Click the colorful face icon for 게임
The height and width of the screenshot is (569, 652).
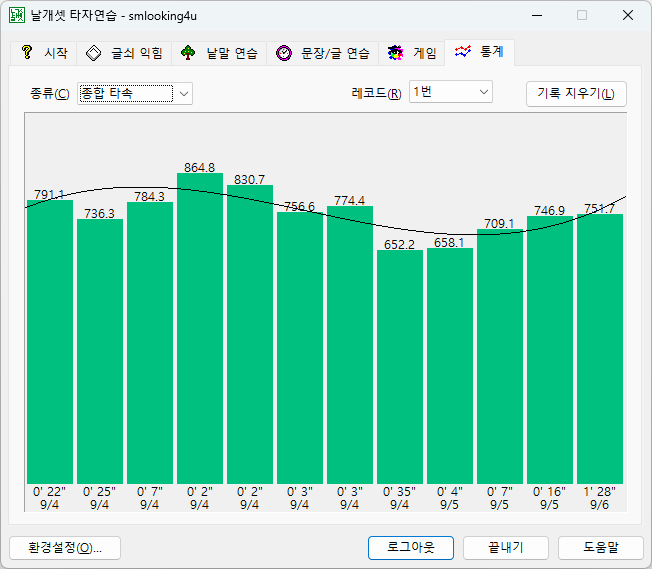click(x=395, y=53)
